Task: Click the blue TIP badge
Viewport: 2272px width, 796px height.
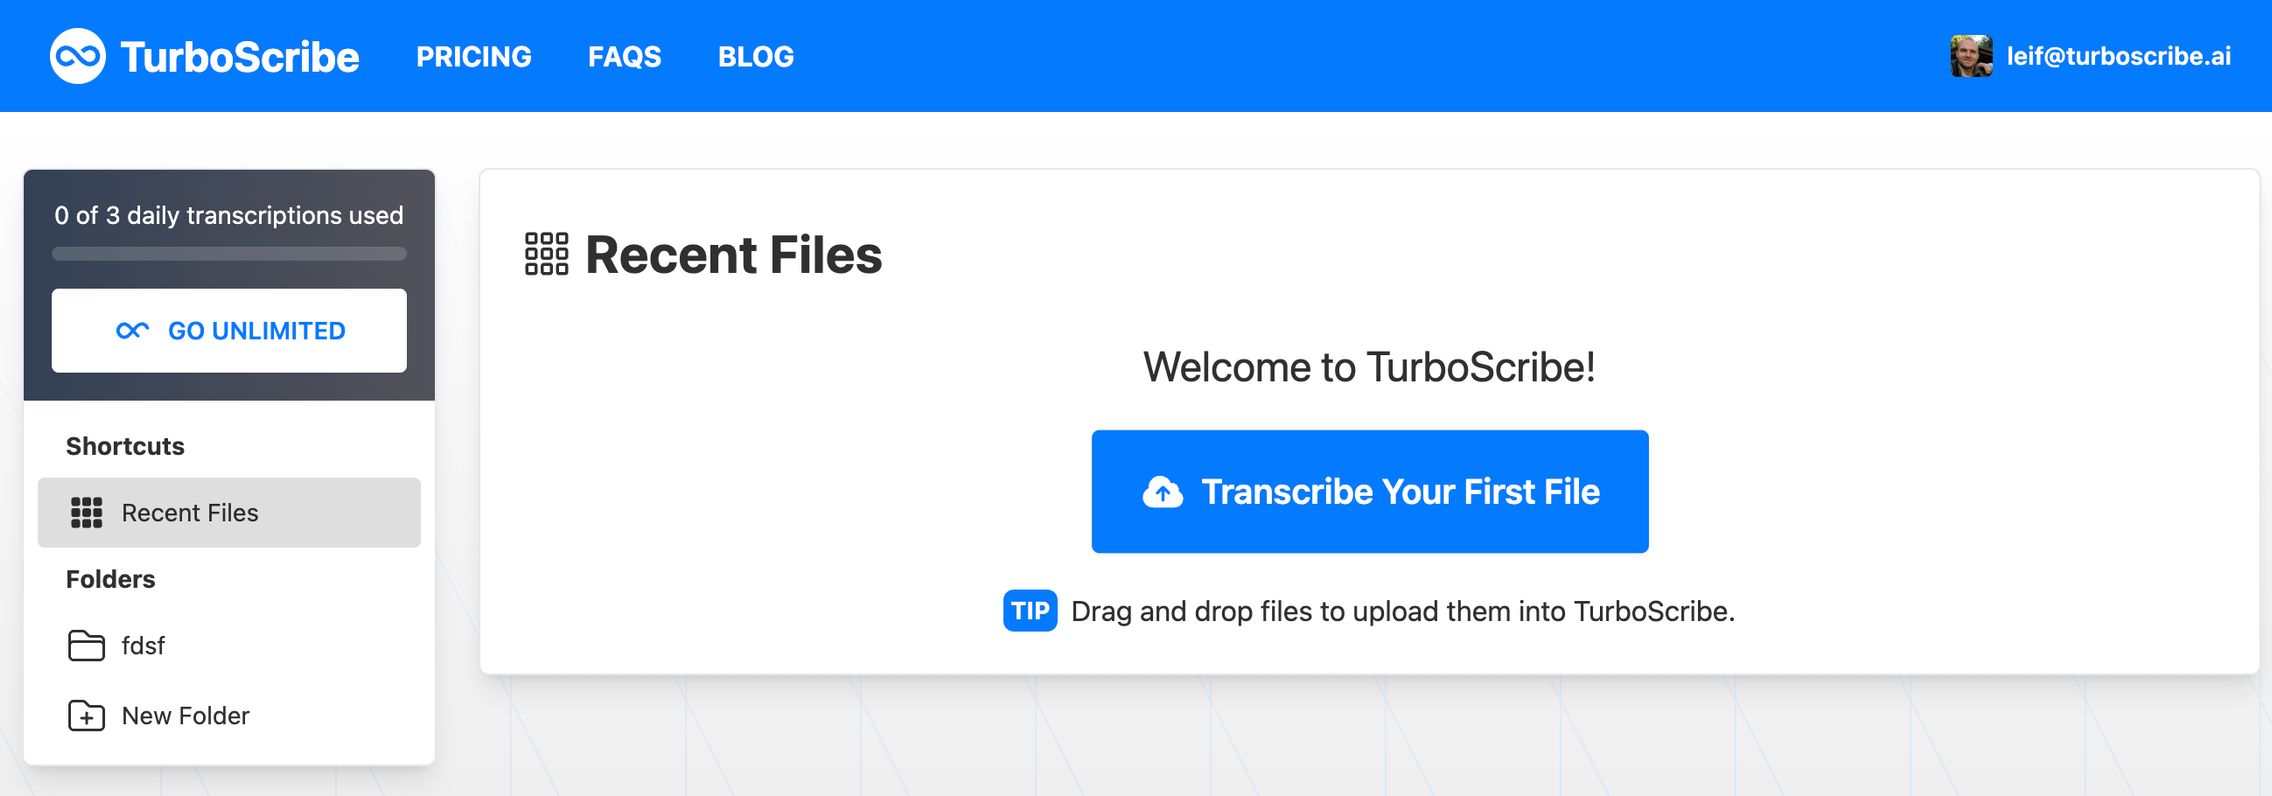Action: tap(1030, 611)
